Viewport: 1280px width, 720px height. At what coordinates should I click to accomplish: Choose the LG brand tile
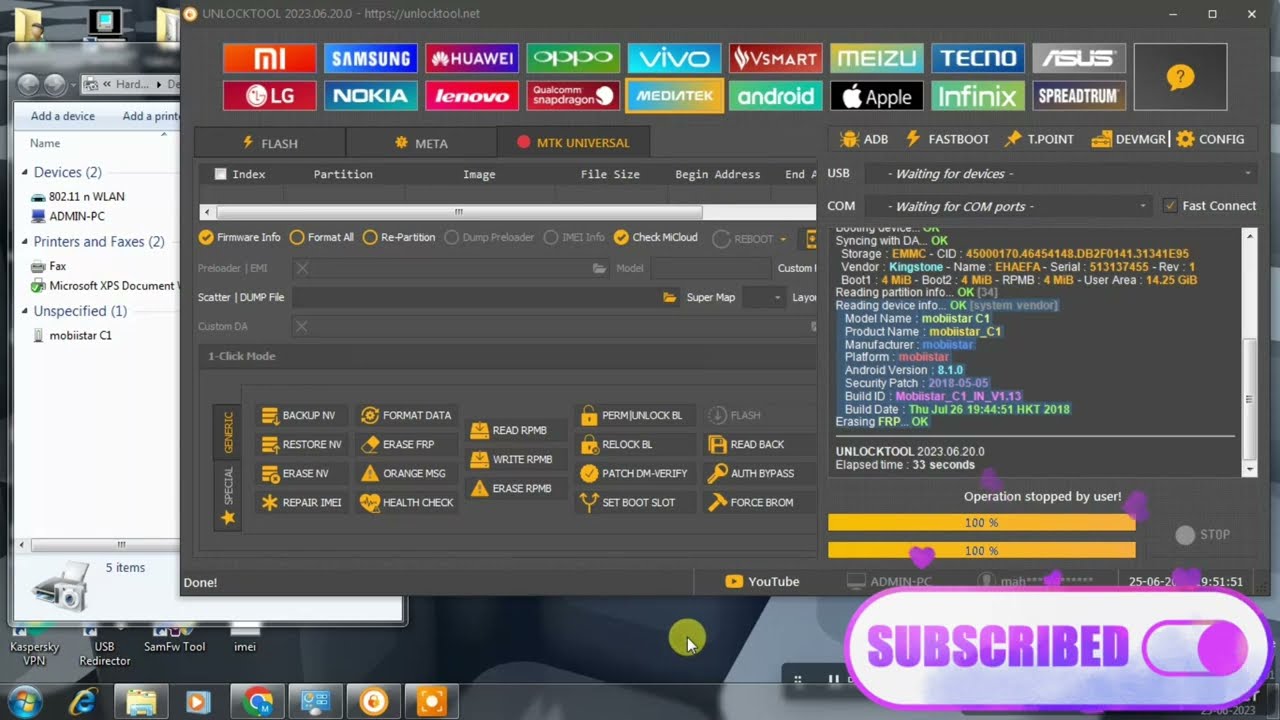pos(270,96)
